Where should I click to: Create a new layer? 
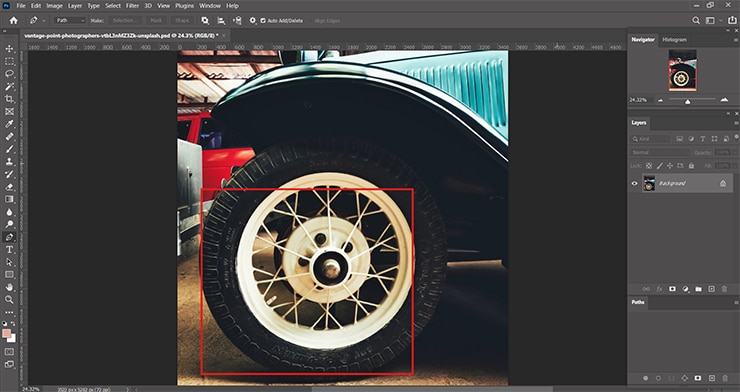[711, 289]
